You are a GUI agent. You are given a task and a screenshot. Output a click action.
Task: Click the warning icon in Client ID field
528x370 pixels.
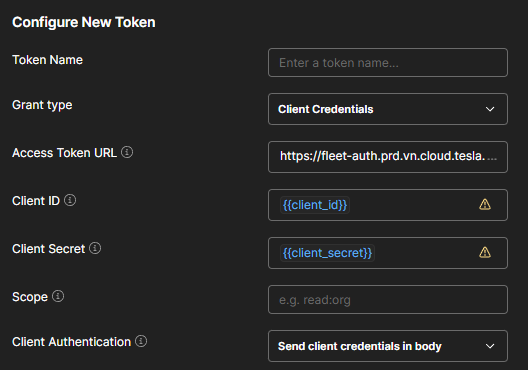tap(485, 204)
